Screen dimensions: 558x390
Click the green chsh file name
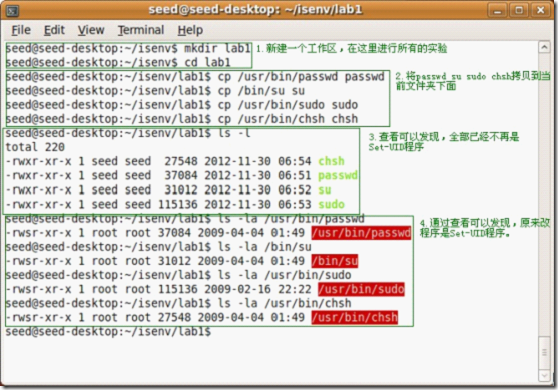click(331, 161)
